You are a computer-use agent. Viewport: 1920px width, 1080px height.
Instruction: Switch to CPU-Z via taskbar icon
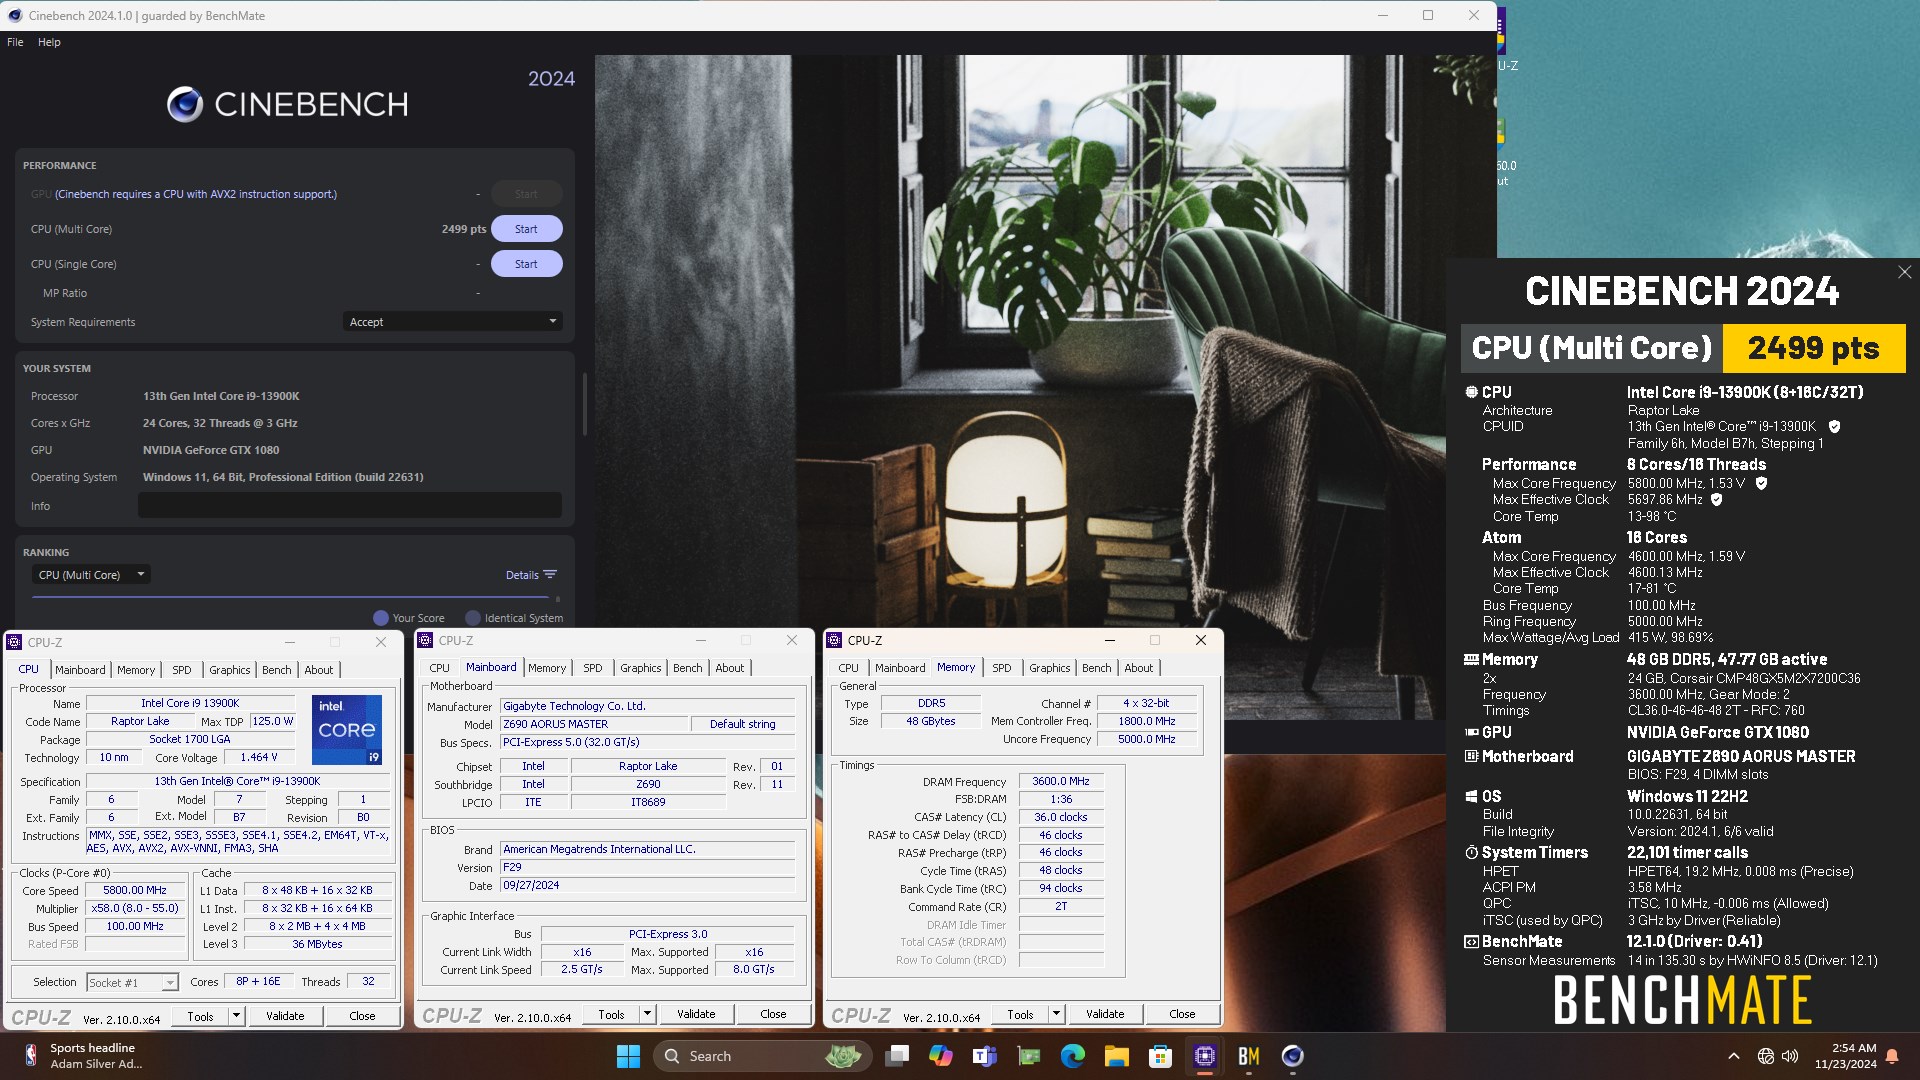(1205, 1056)
